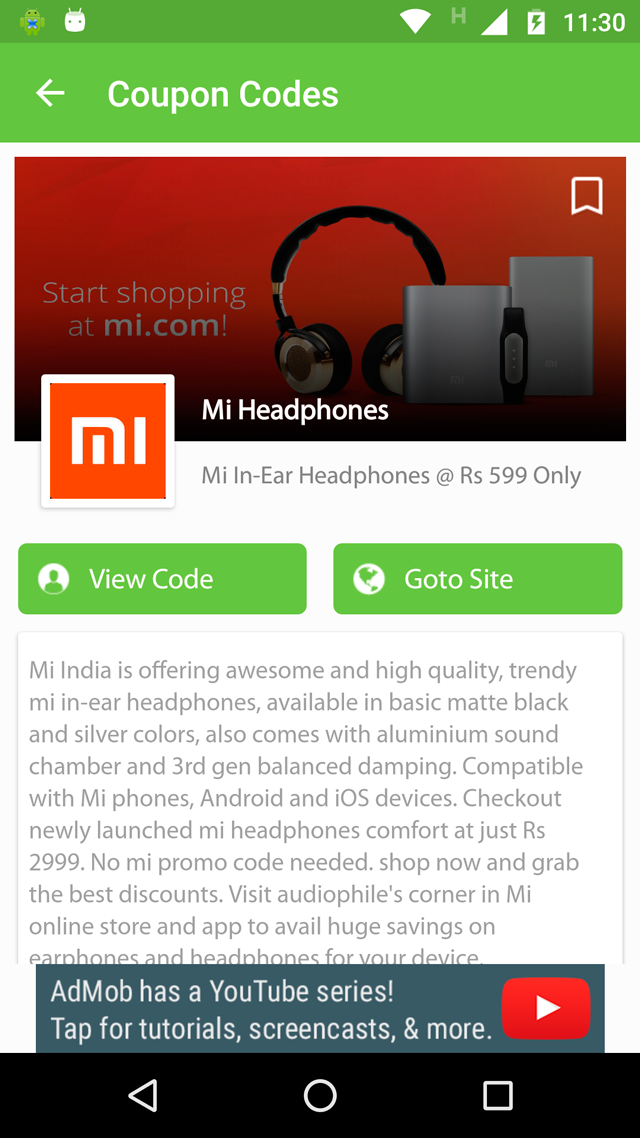Open recent apps square button
Image resolution: width=640 pixels, height=1138 pixels.
[x=498, y=1095]
